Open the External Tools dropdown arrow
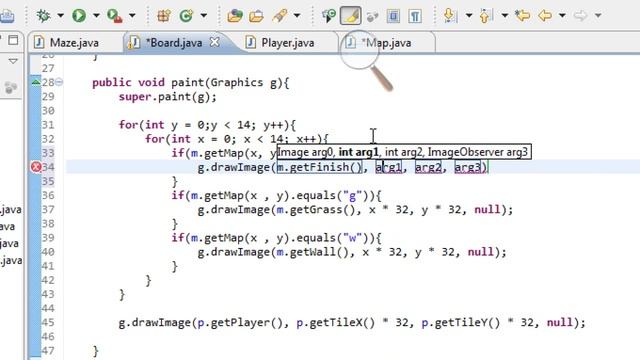The height and width of the screenshot is (360, 640). [132, 16]
